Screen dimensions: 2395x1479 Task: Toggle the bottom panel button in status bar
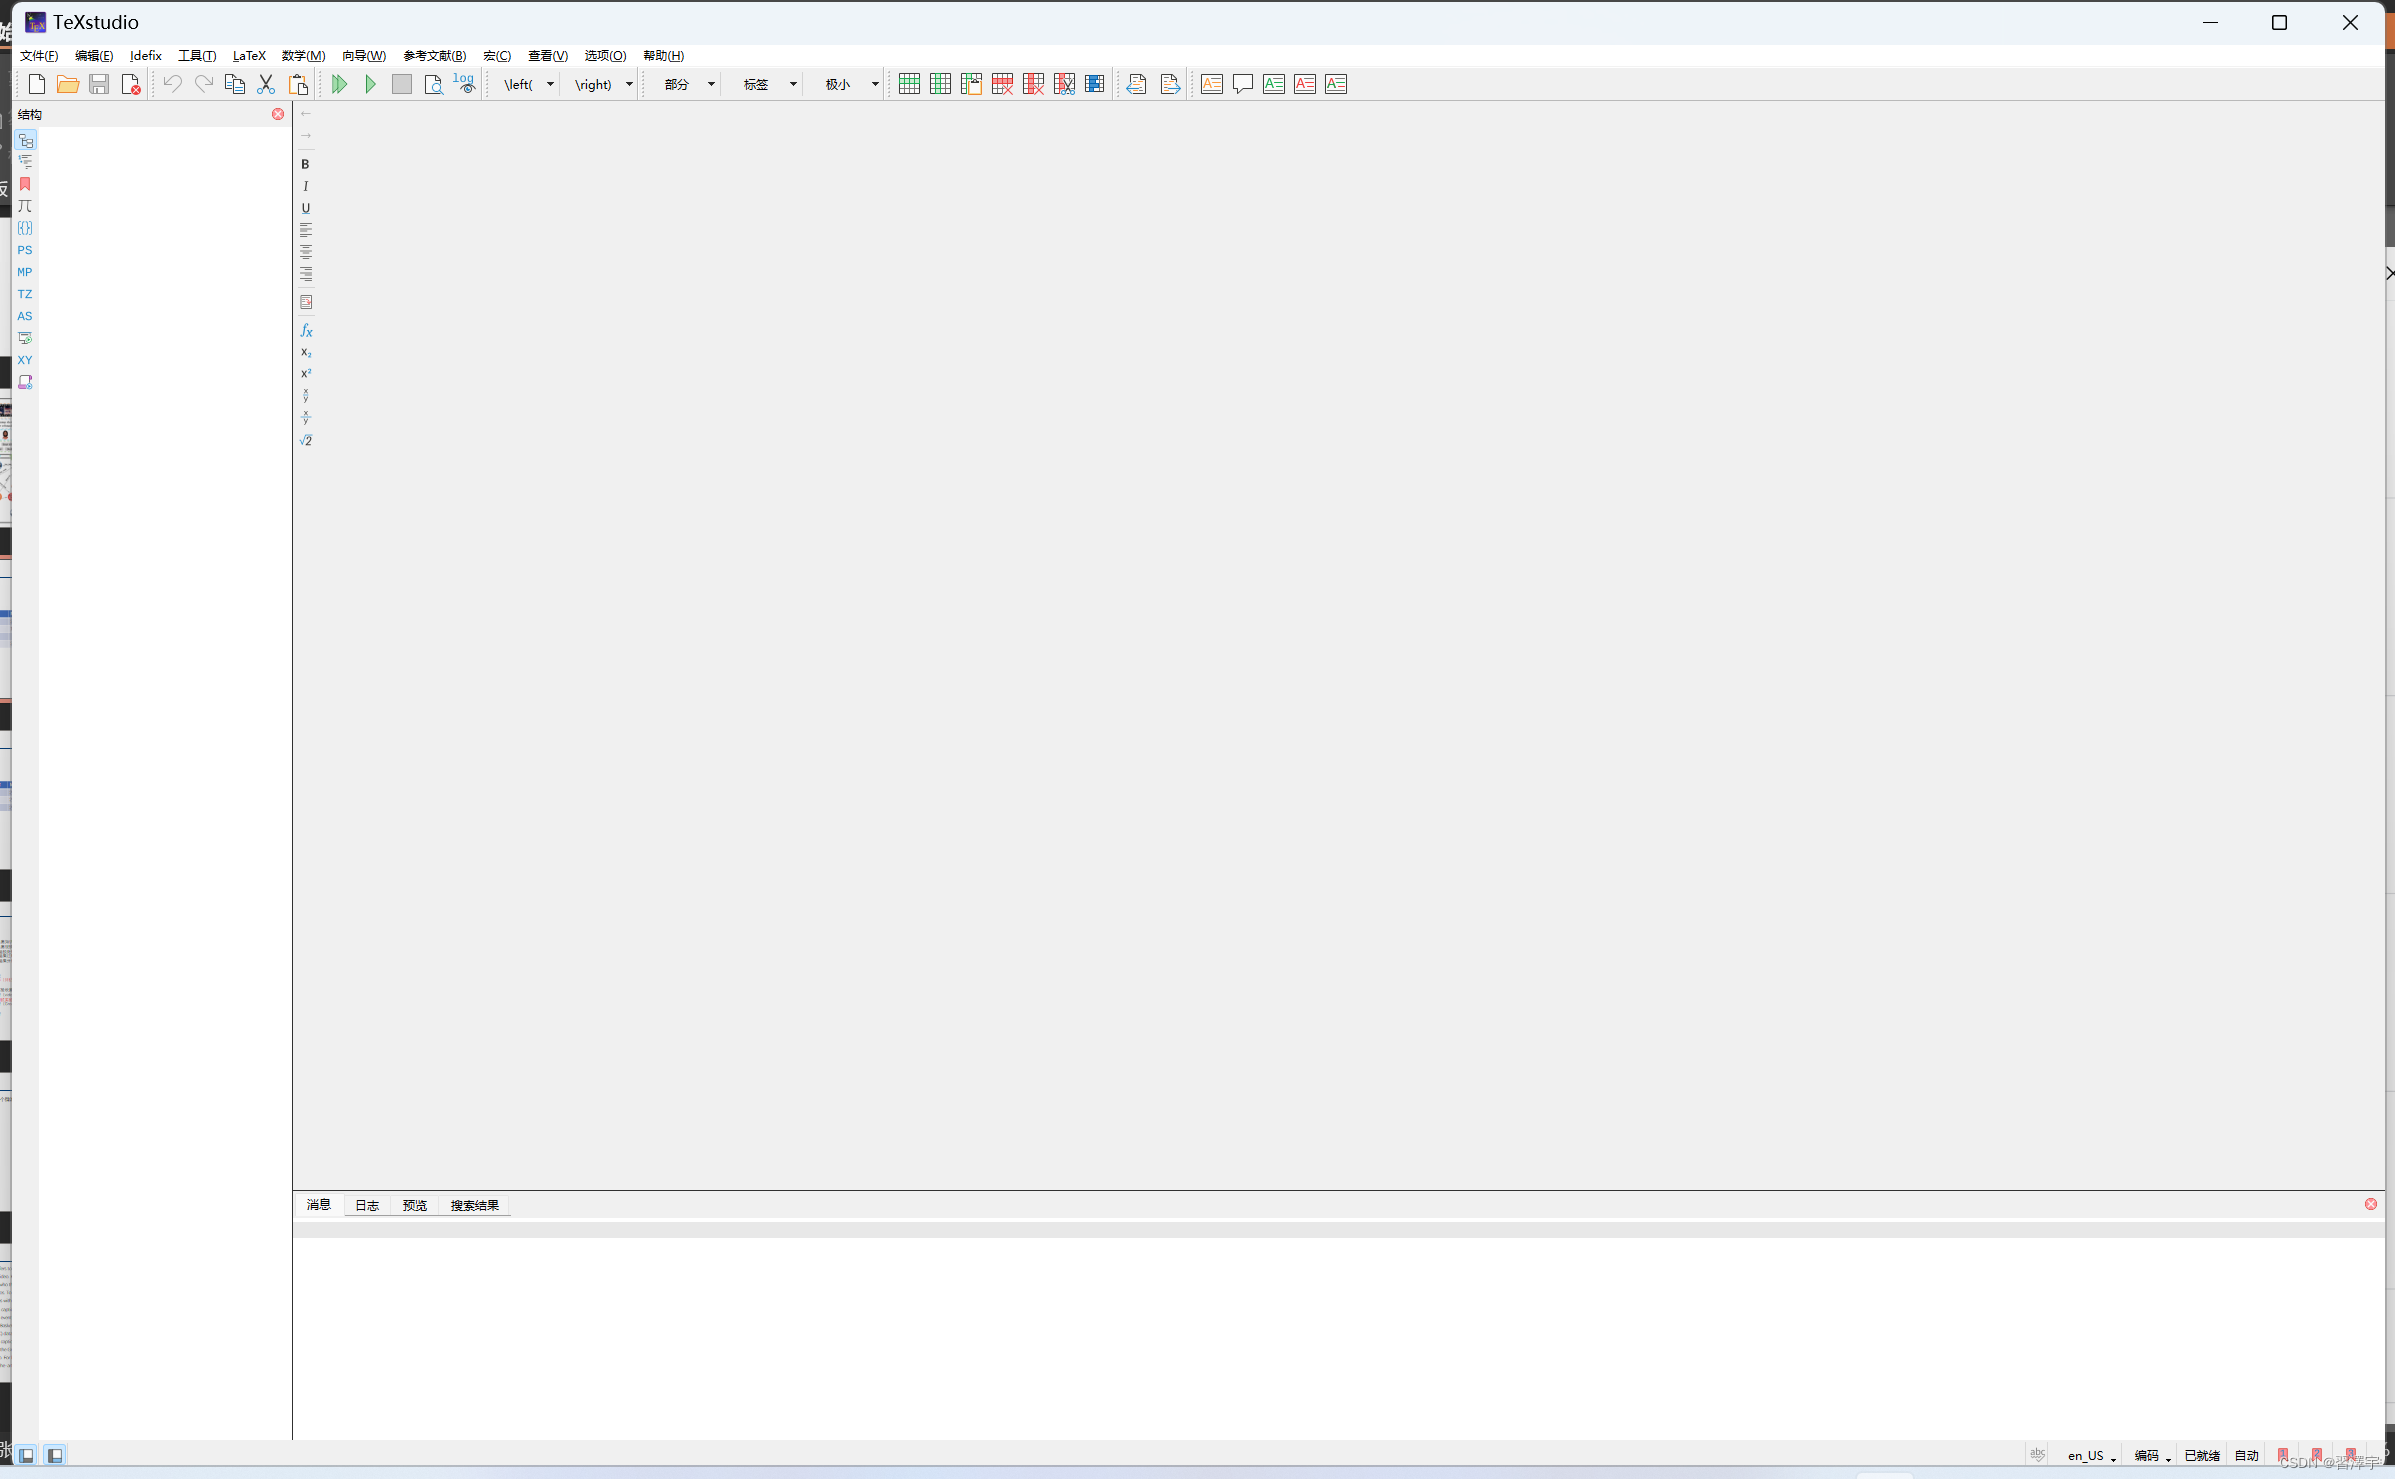[55, 1456]
